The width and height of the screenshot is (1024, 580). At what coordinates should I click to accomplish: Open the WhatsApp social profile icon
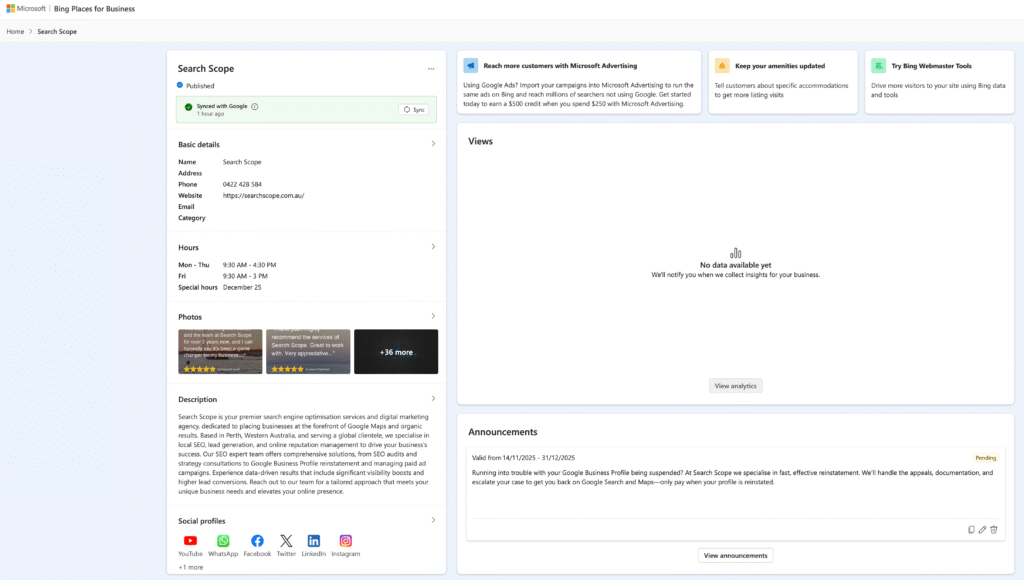pyautogui.click(x=222, y=540)
